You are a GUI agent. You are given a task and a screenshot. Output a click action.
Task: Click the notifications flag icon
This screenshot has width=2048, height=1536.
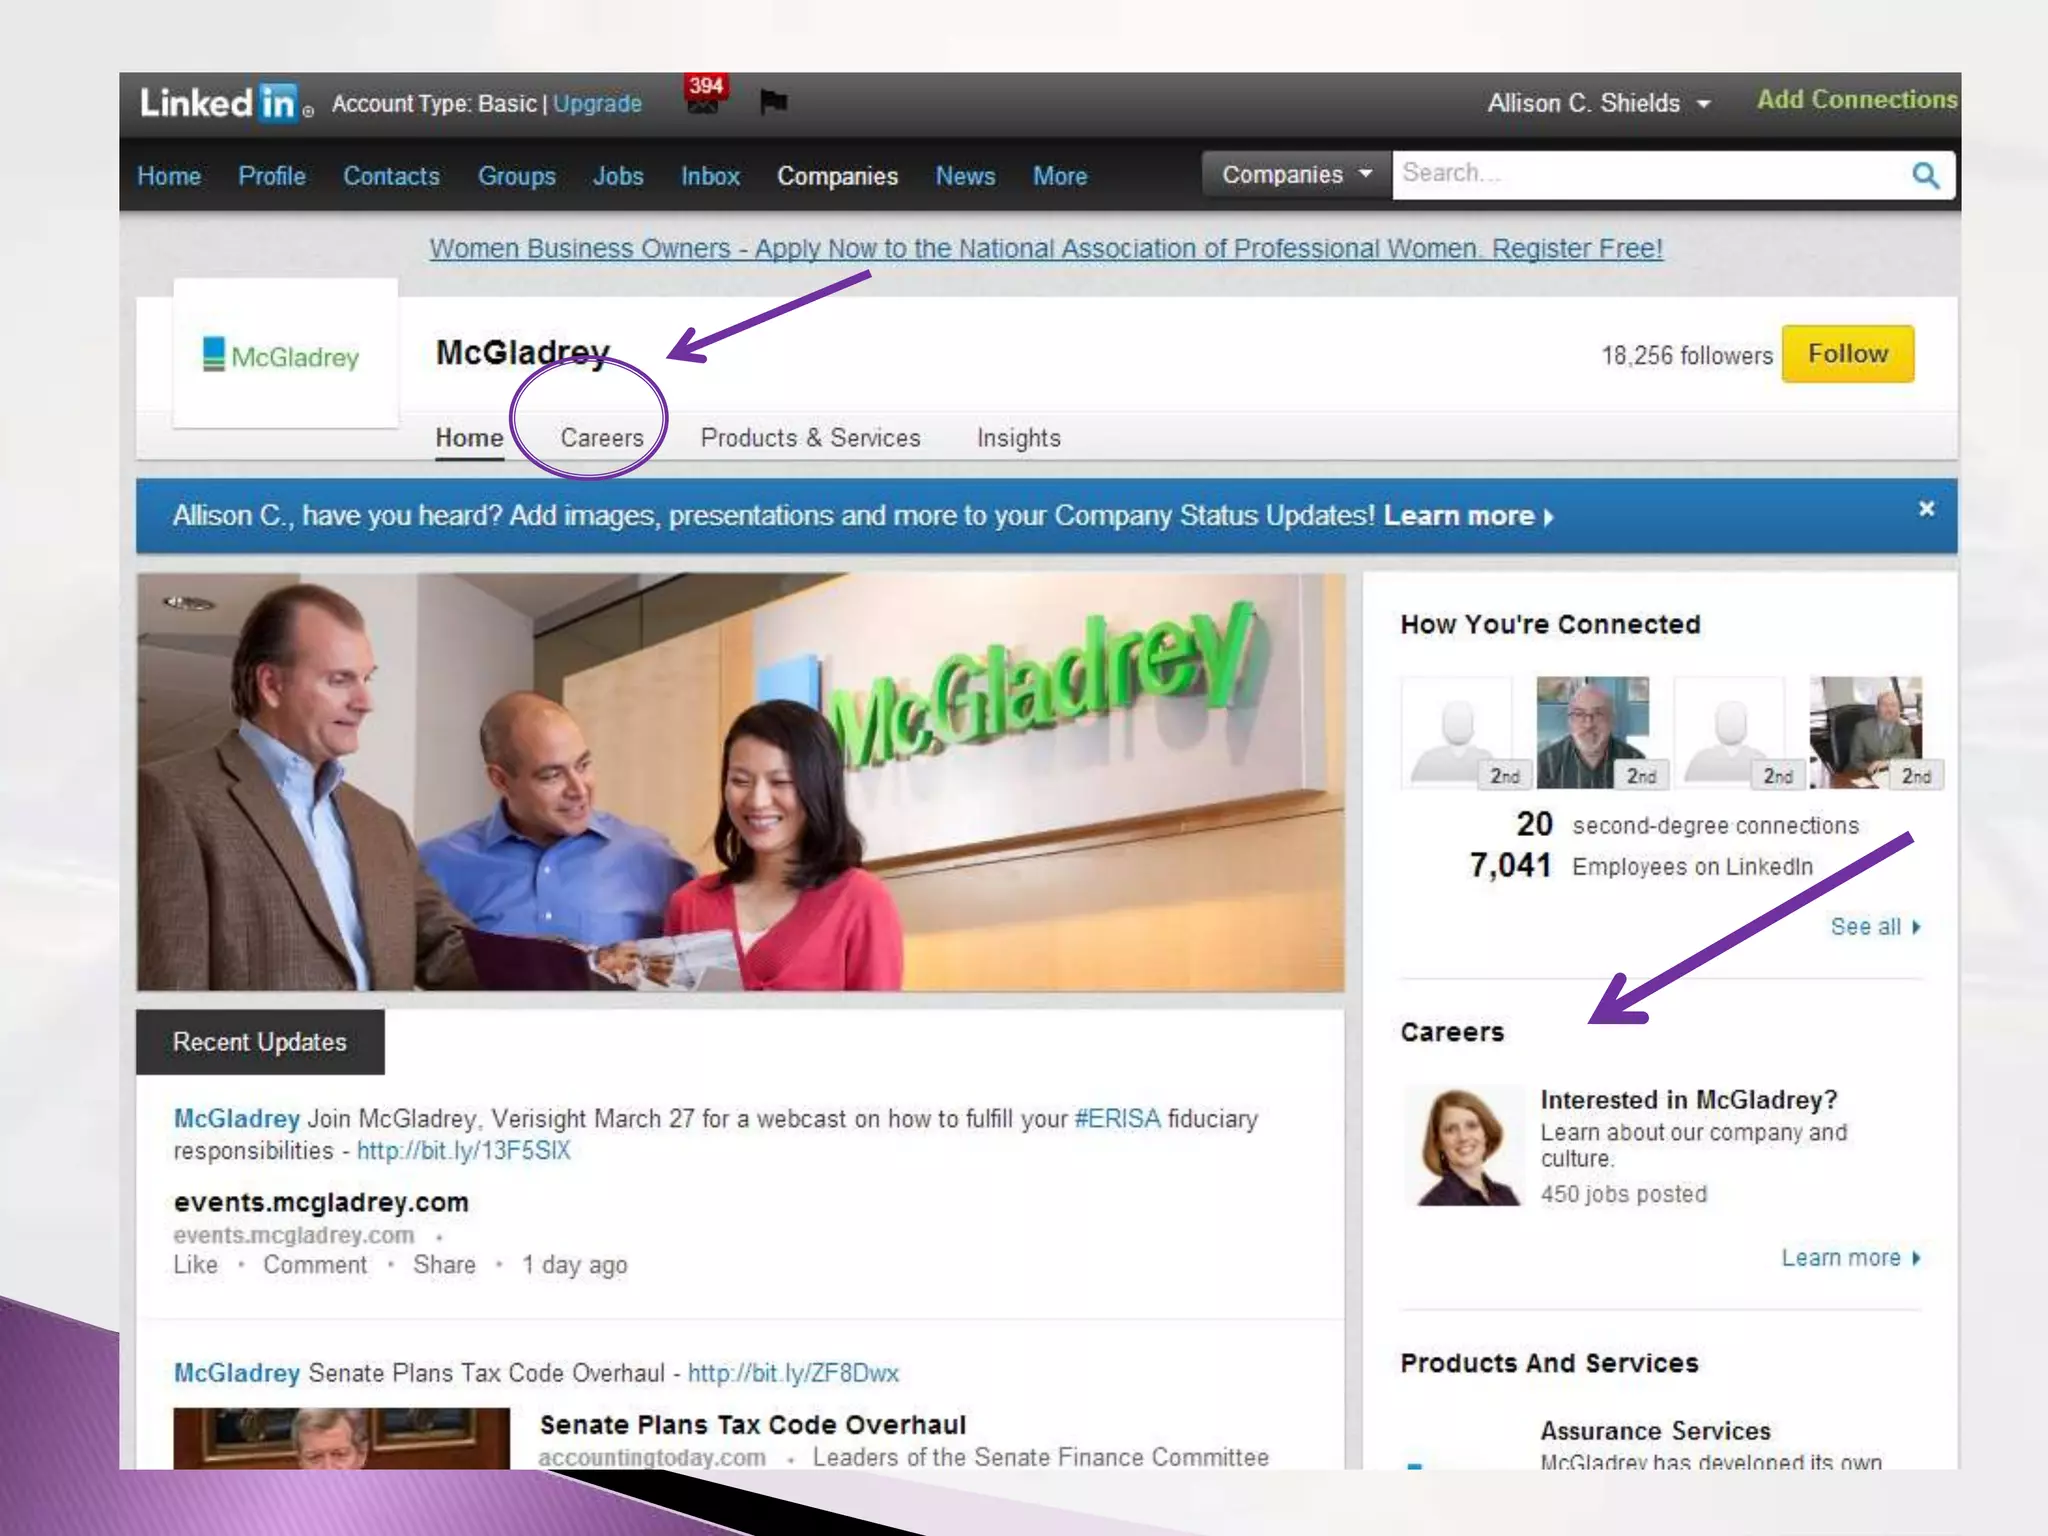[773, 101]
